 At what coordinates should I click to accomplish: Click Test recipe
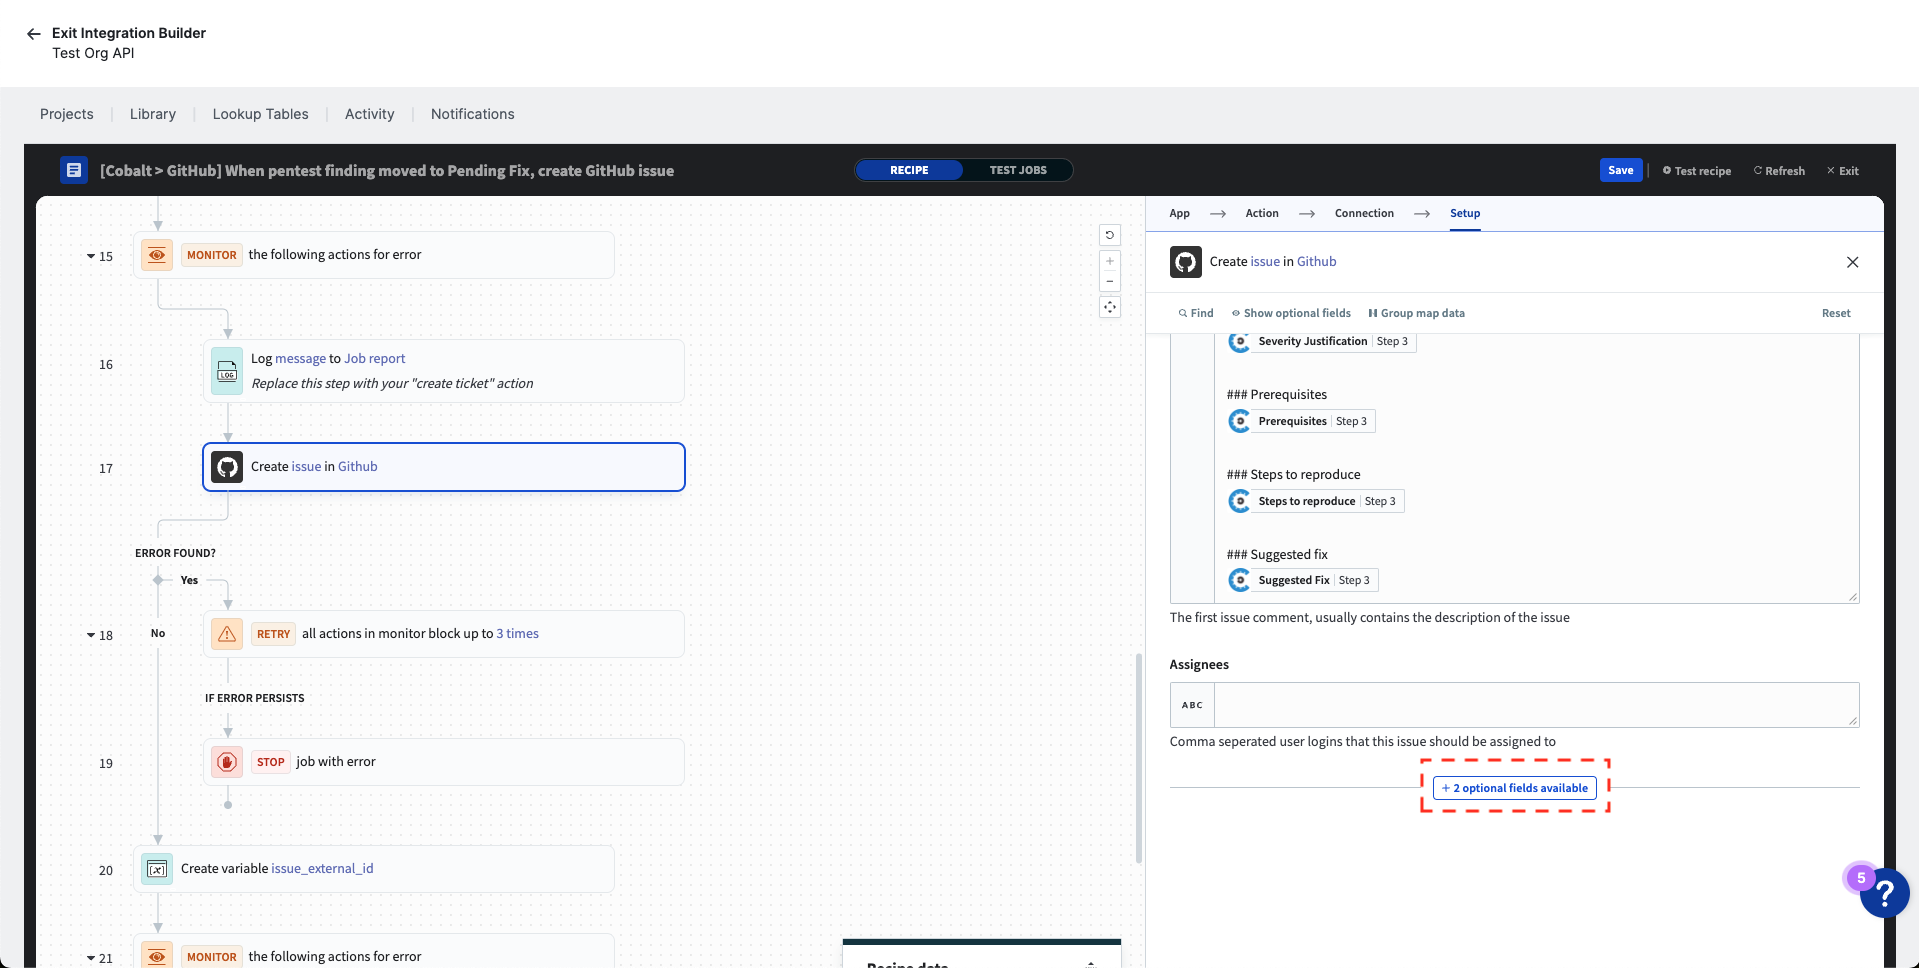1697,171
